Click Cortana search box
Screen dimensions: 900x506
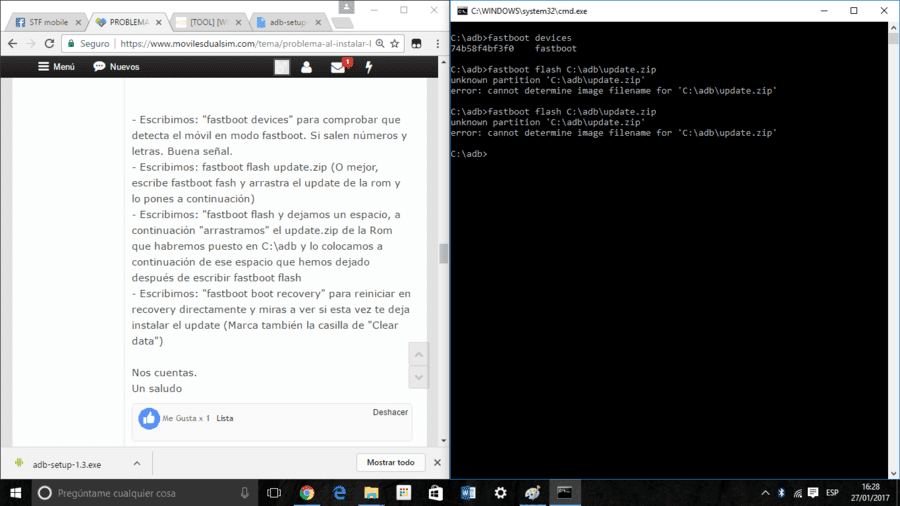[x=143, y=493]
